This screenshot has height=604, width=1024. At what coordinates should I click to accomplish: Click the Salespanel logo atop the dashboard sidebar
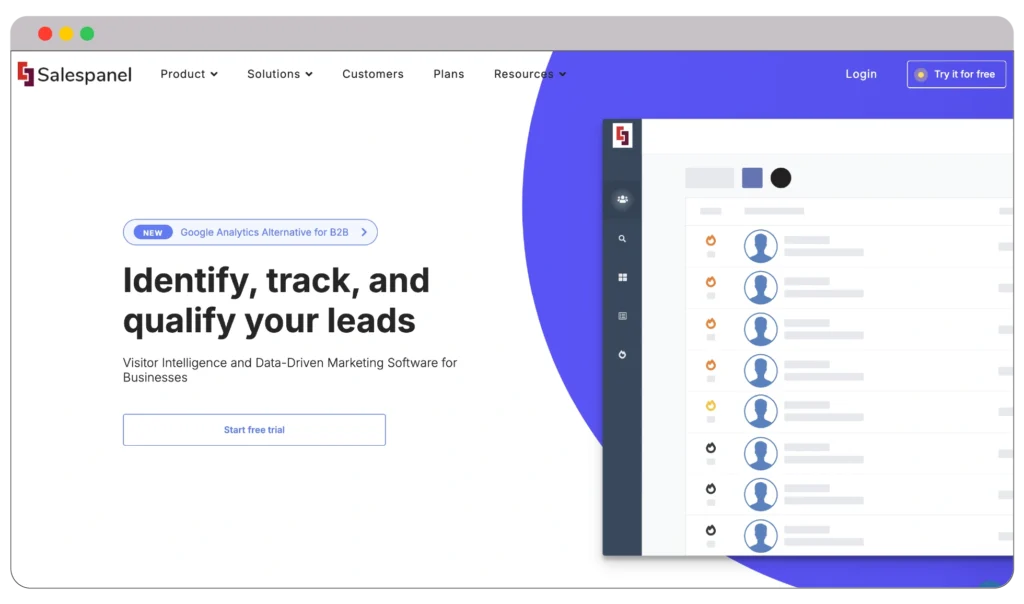click(x=622, y=135)
